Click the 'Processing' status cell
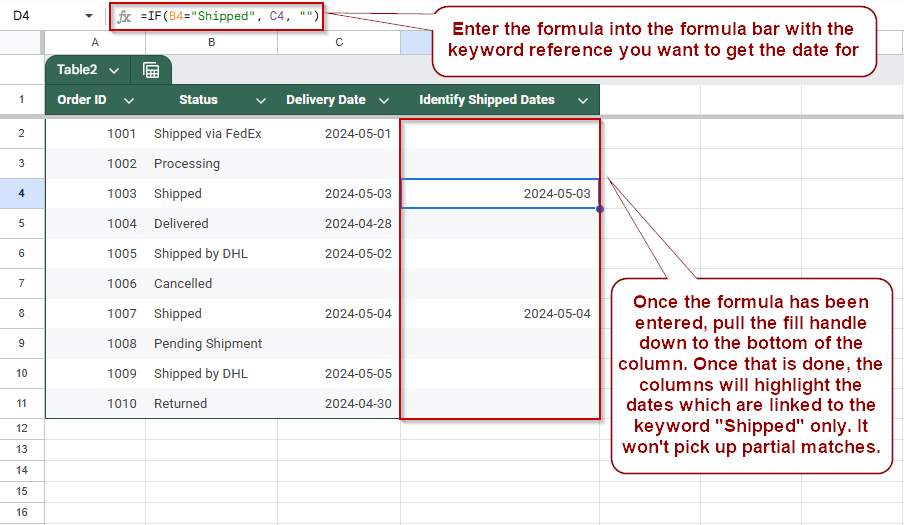 (212, 164)
